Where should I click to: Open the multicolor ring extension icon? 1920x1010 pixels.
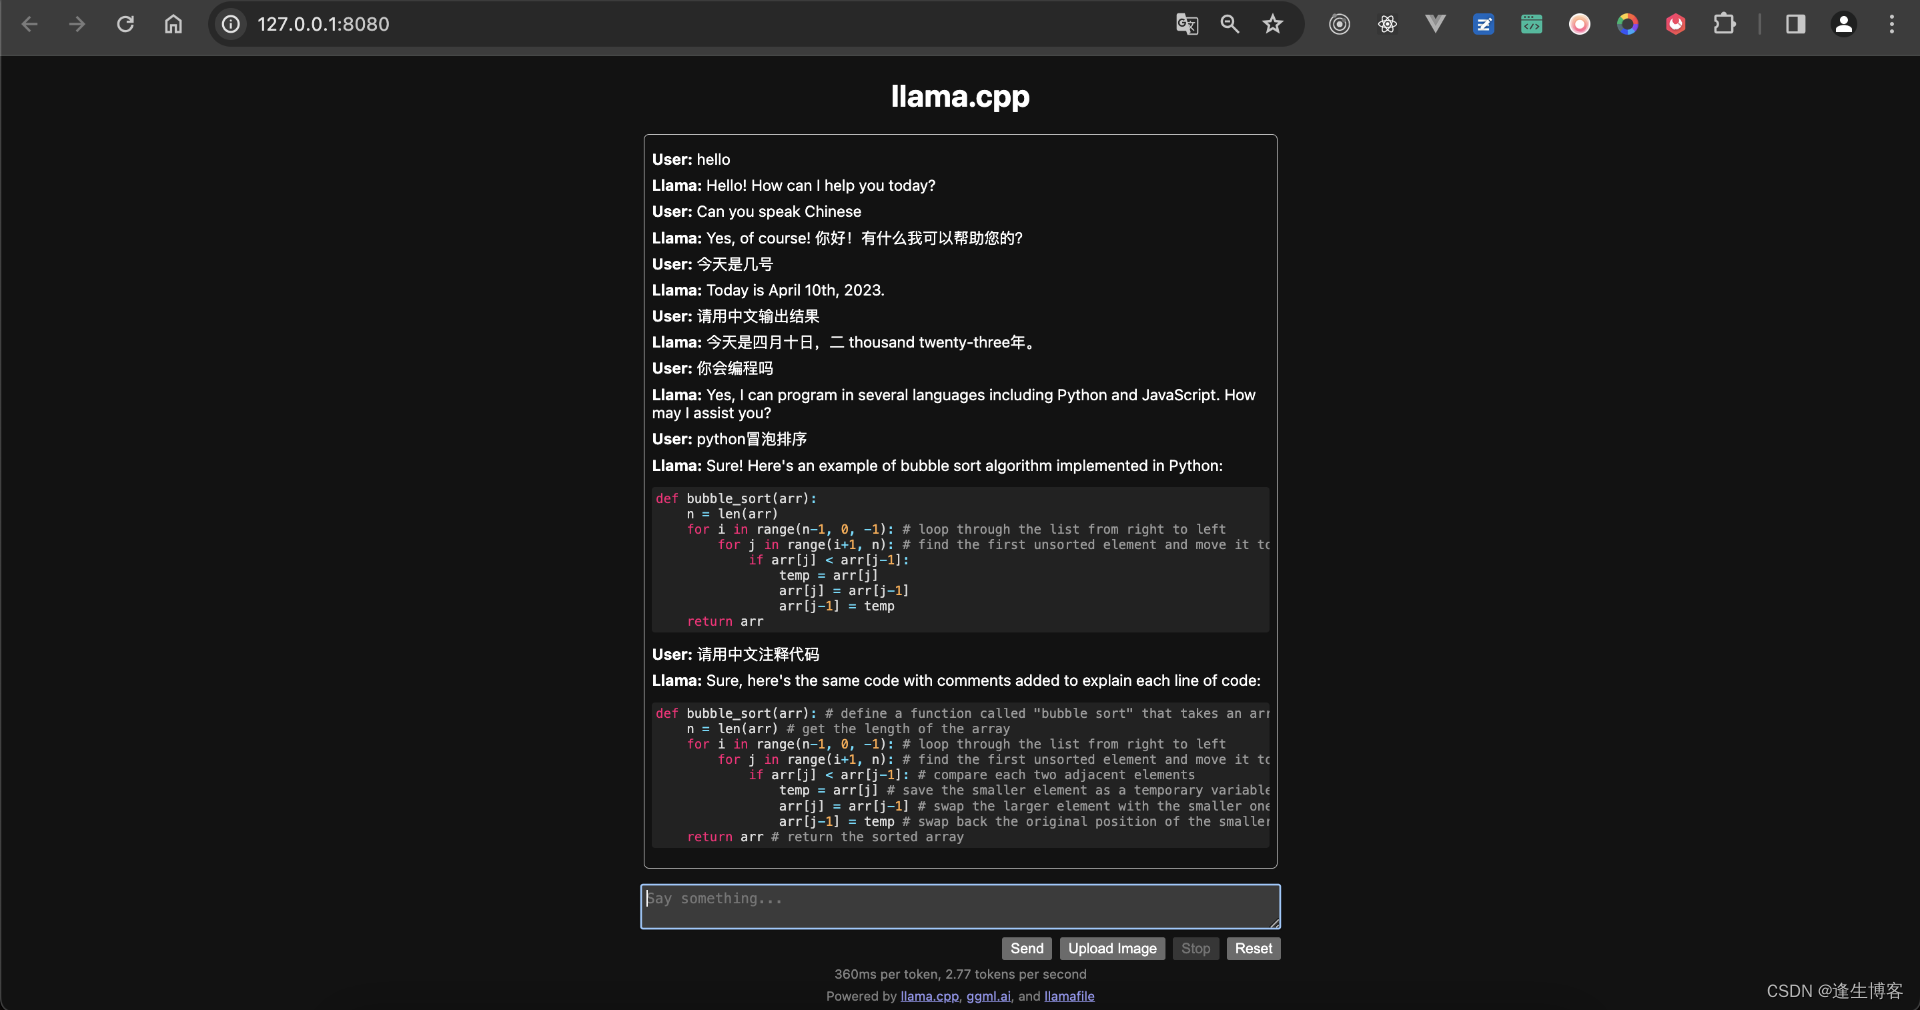pyautogui.click(x=1627, y=24)
